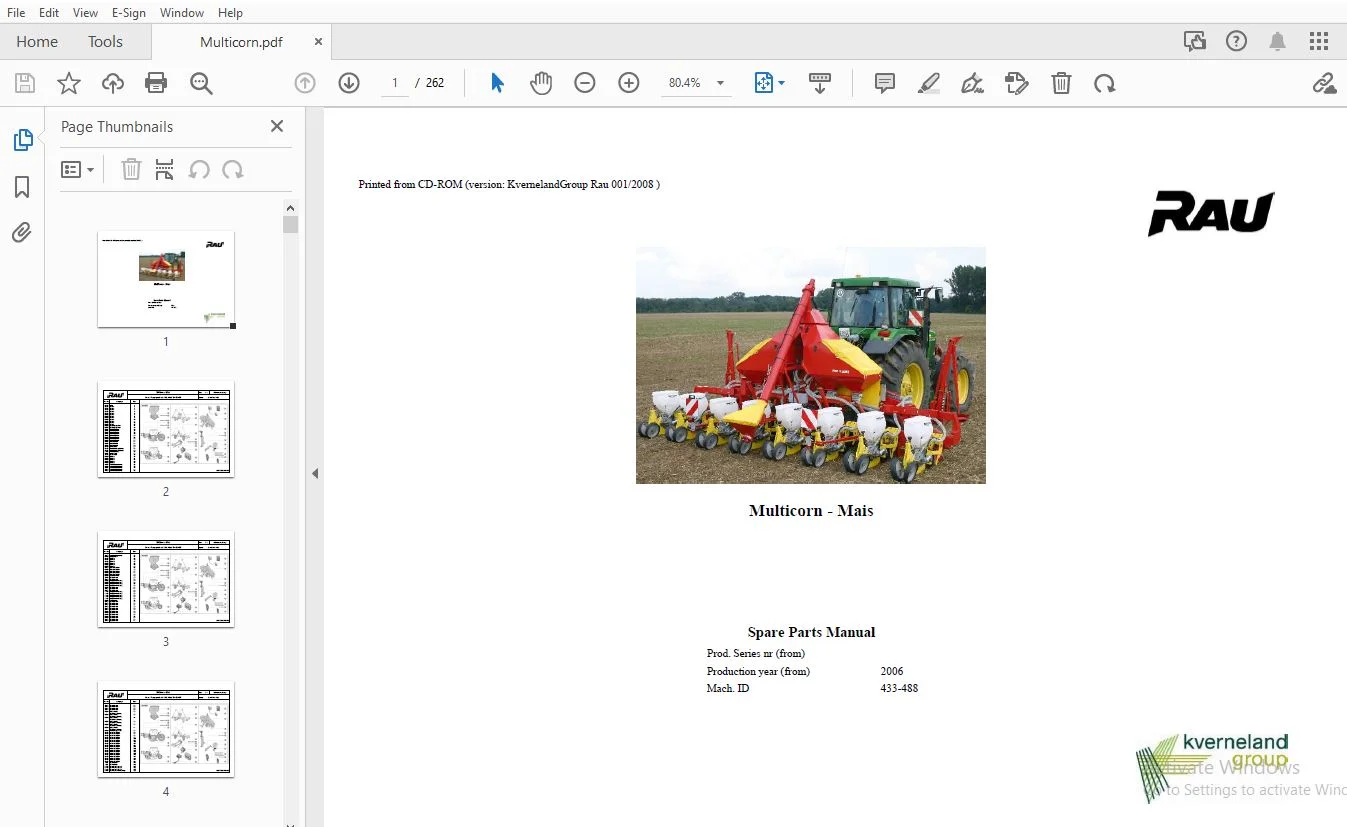Open the Window menu
Image resolution: width=1347 pixels, height=827 pixels.
182,13
